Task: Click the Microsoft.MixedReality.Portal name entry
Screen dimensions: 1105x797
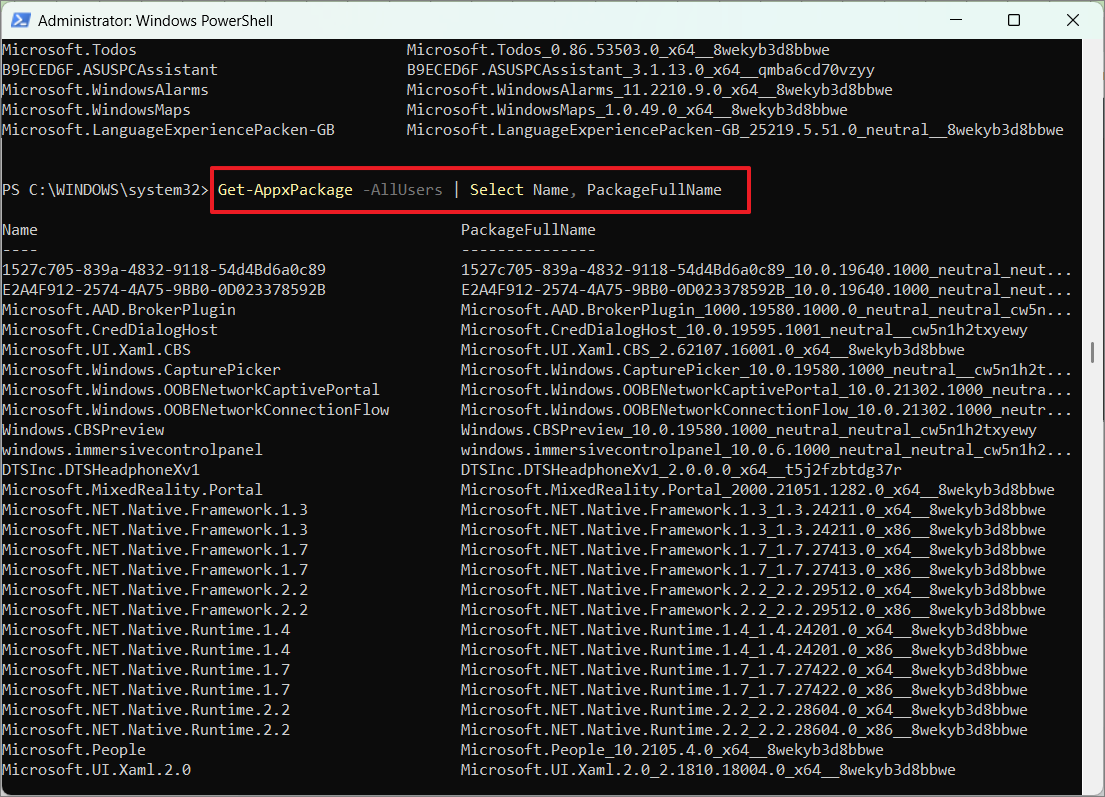Action: click(132, 490)
